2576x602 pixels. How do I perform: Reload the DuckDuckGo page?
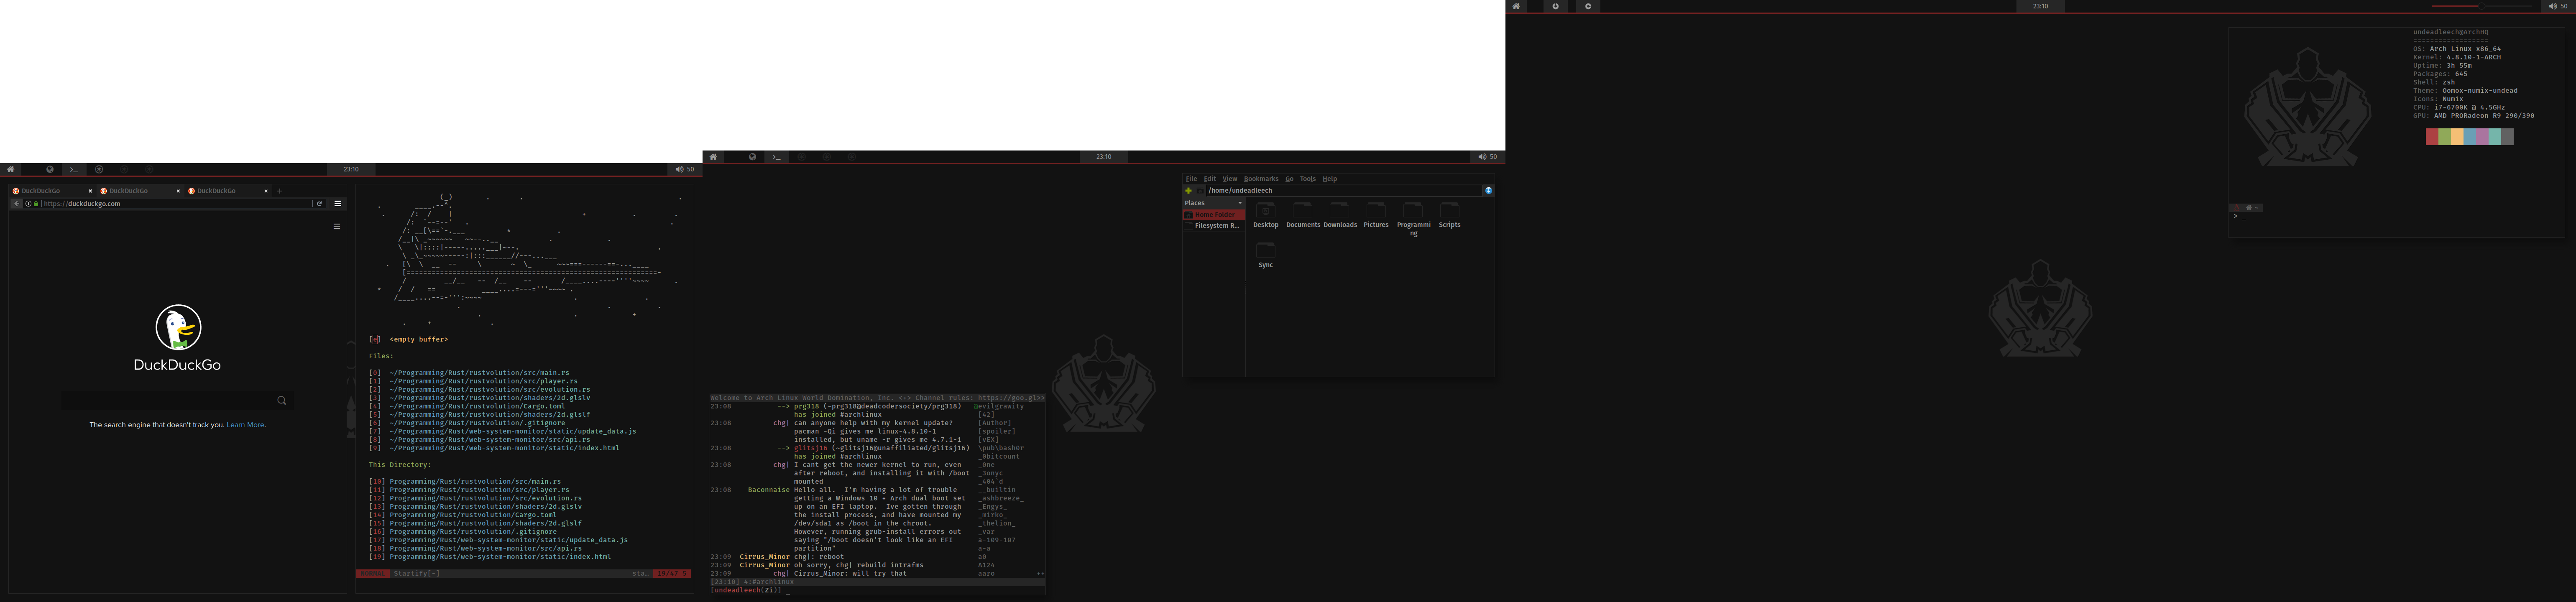click(319, 204)
